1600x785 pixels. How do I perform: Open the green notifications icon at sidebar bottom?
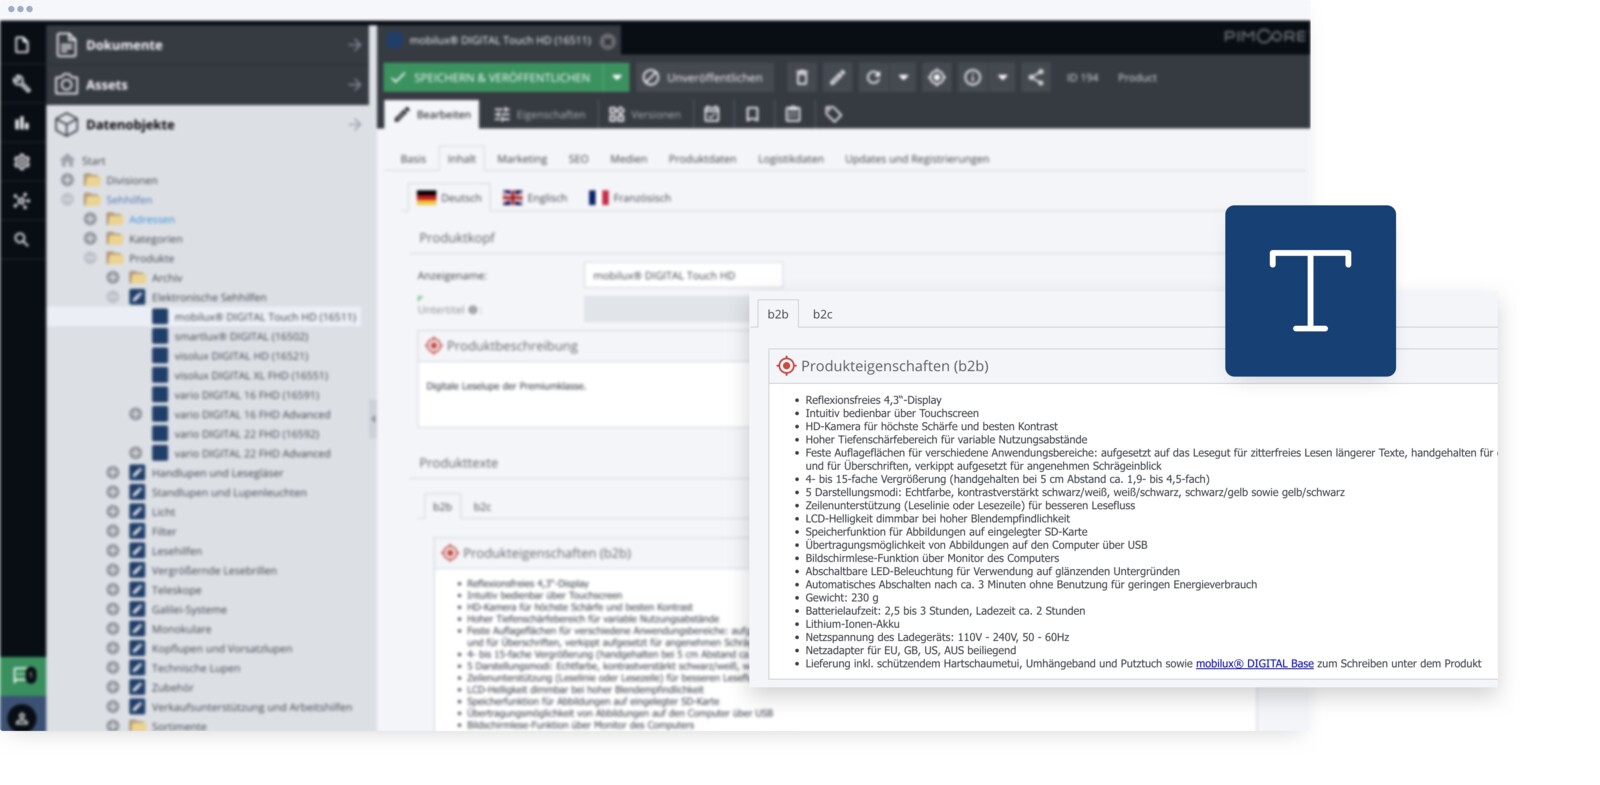coord(22,676)
